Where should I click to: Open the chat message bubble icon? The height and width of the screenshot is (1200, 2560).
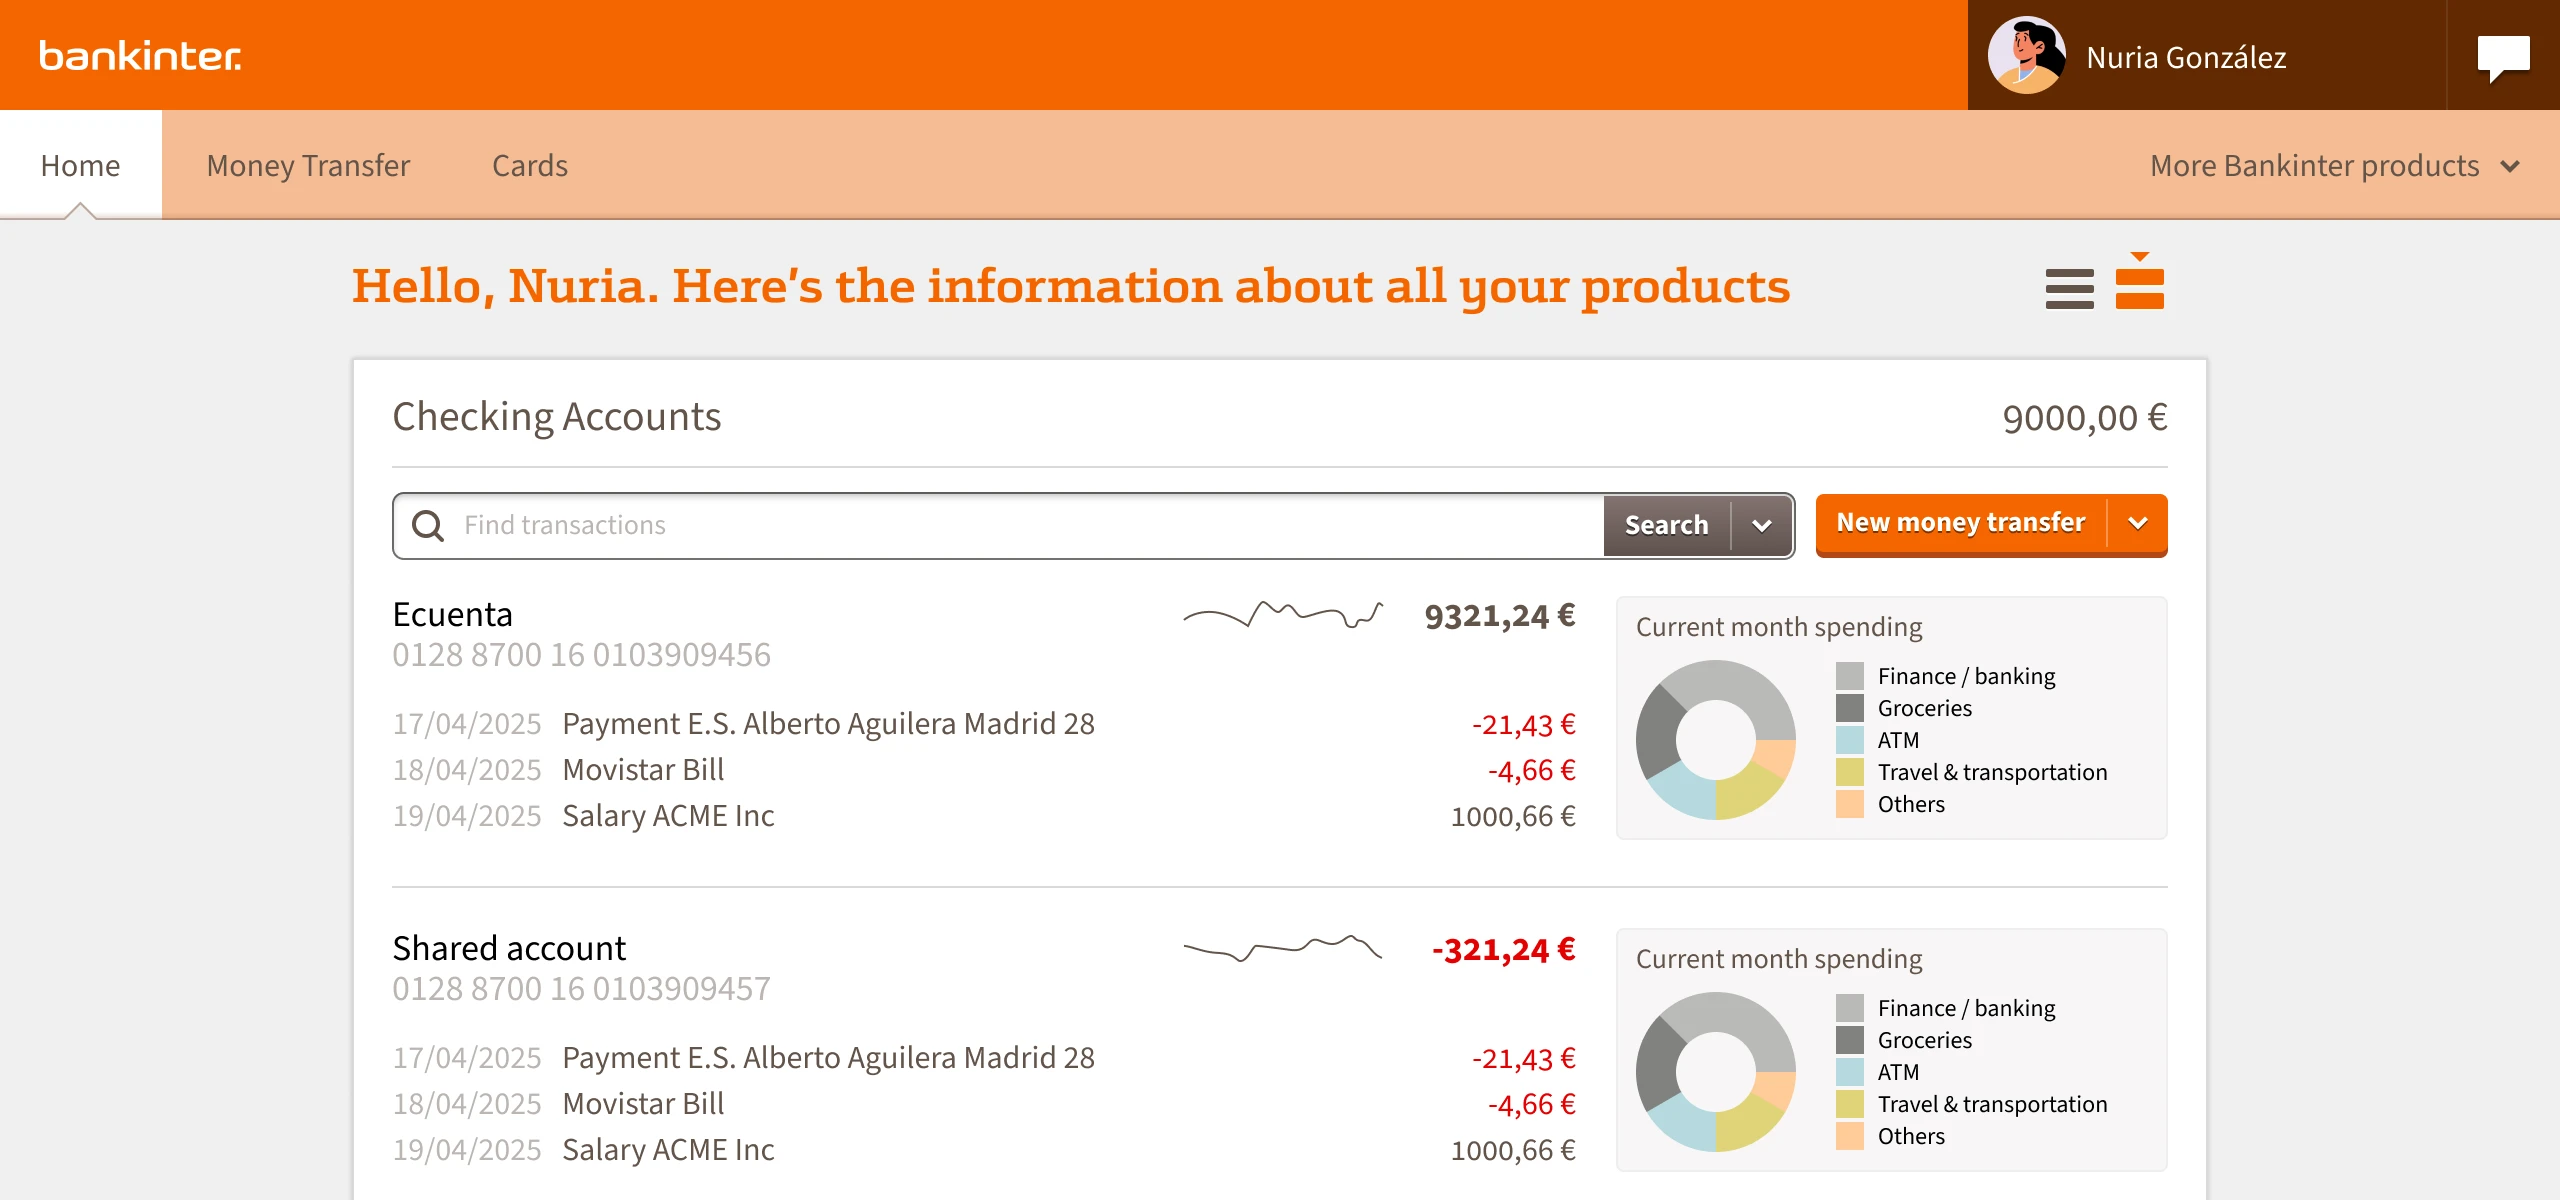[2503, 57]
